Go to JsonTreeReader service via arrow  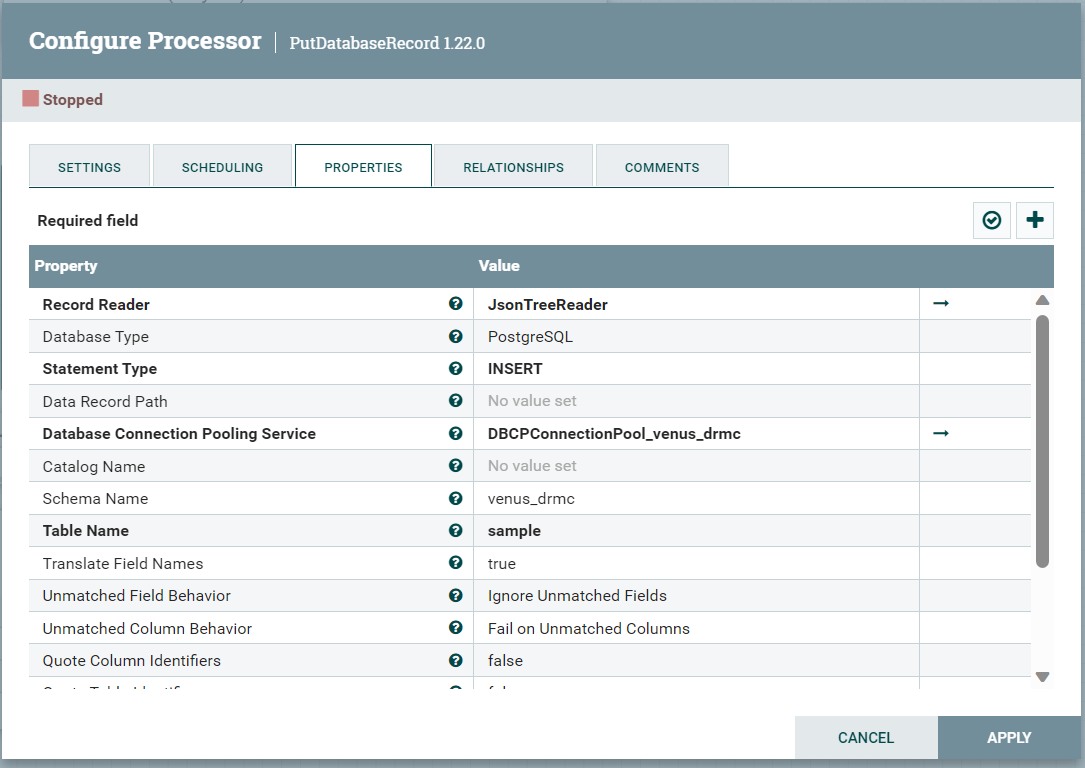(940, 303)
